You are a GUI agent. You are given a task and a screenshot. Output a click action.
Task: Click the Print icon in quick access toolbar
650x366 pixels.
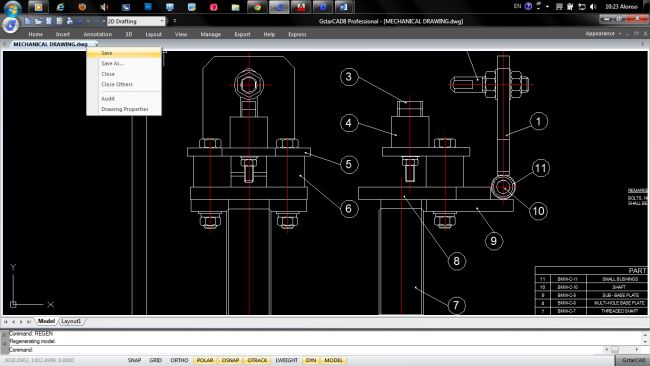[x=70, y=21]
